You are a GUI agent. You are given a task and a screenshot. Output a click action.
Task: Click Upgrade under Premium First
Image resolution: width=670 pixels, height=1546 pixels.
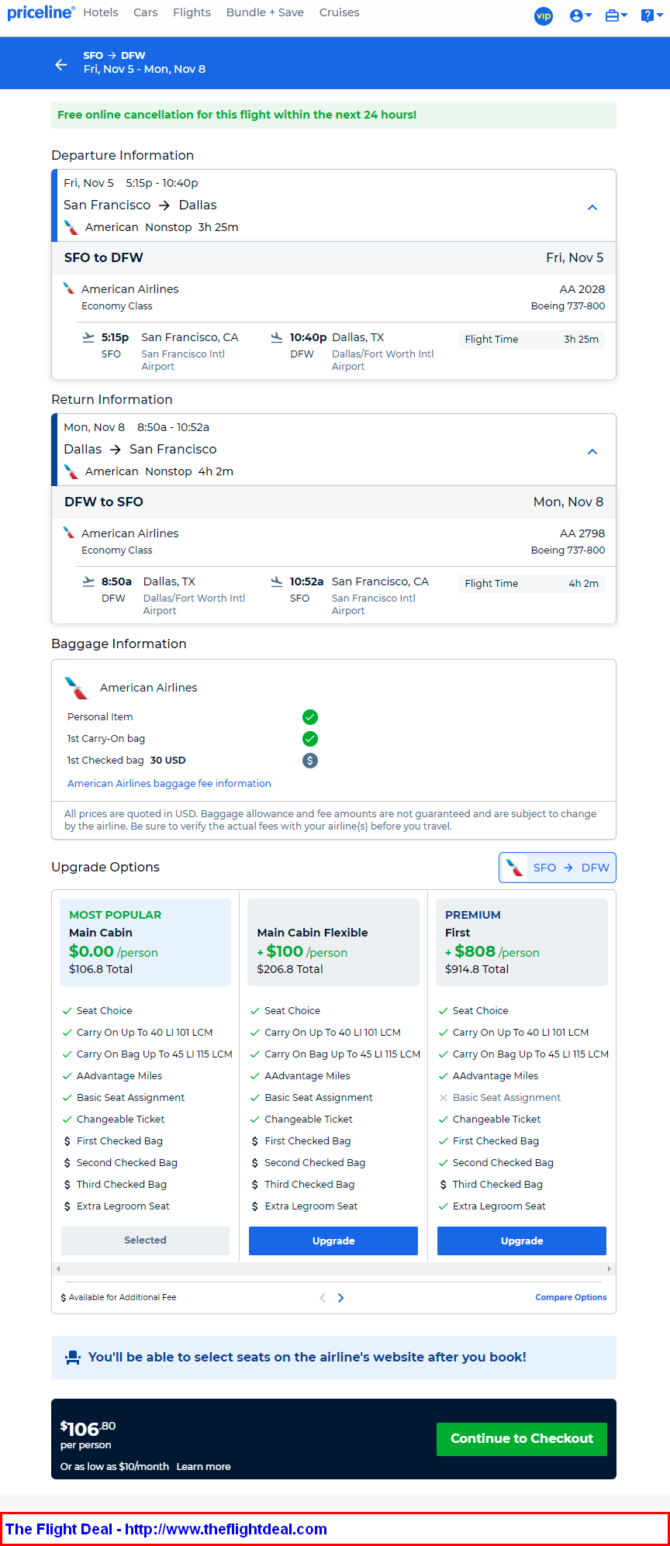(522, 1240)
